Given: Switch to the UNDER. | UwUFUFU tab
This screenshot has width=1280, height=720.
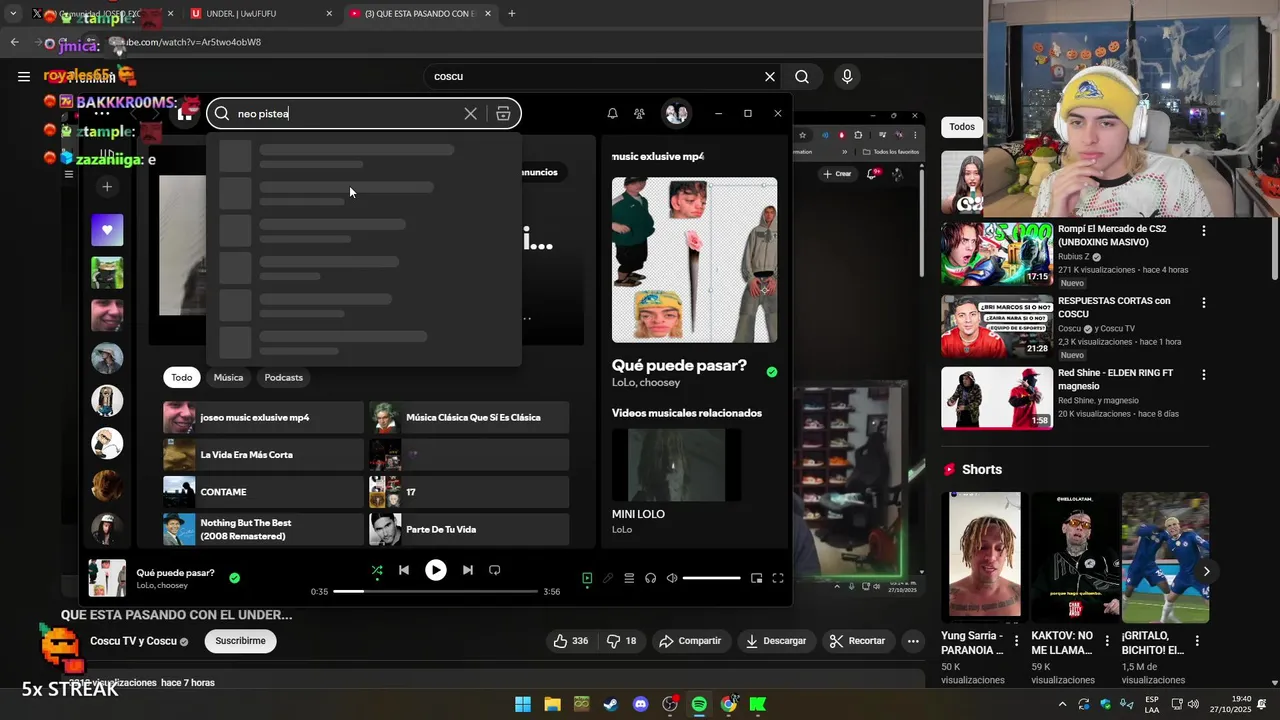Looking at the screenshot, I should coord(260,14).
